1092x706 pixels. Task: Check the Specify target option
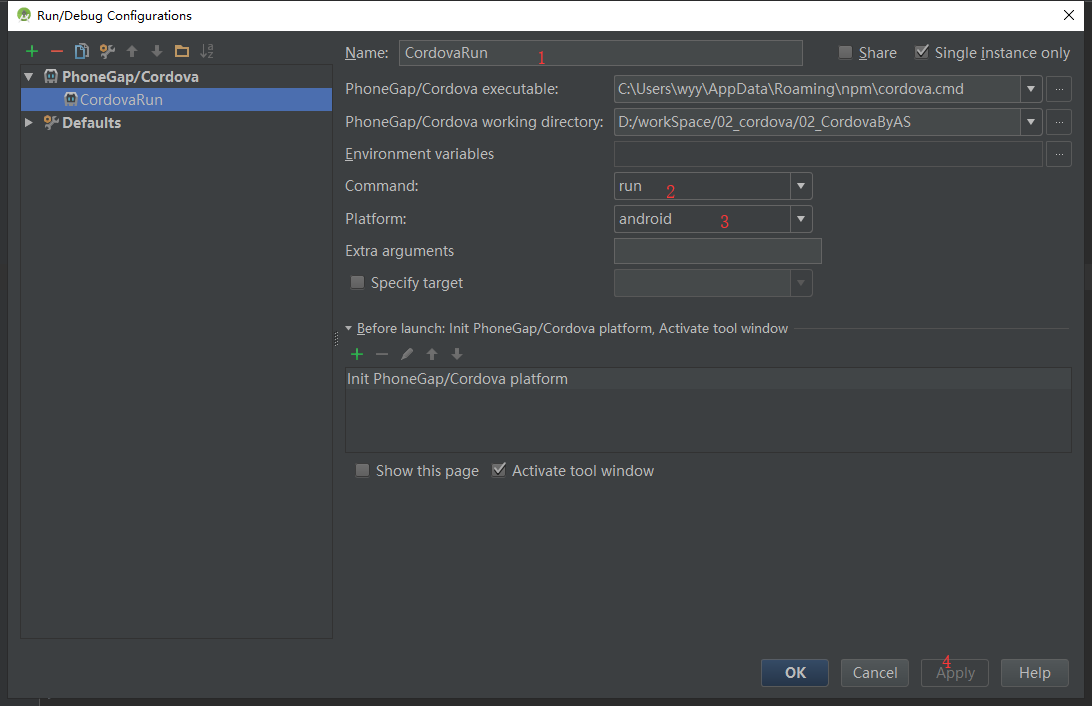pyautogui.click(x=357, y=283)
